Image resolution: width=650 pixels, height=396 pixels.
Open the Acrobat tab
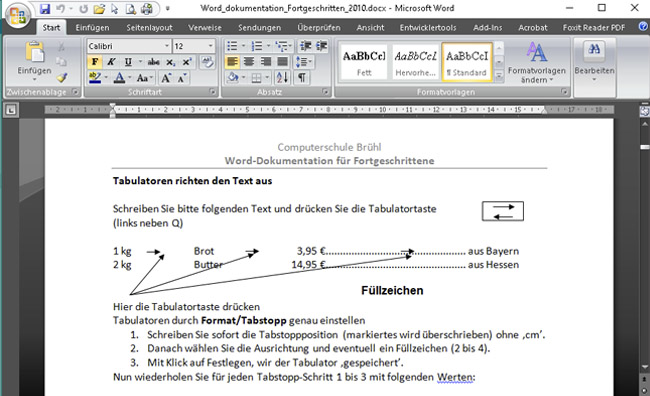tap(533, 28)
